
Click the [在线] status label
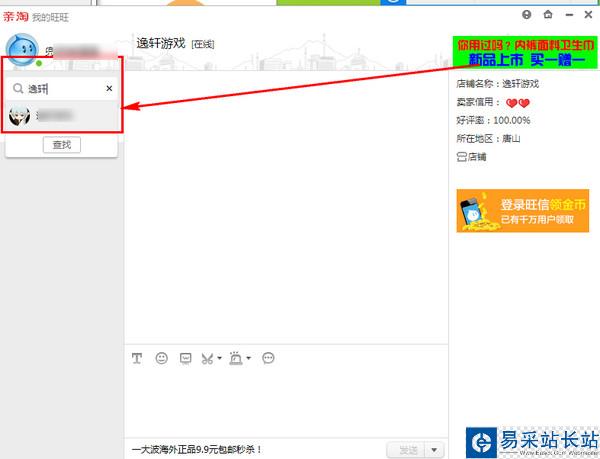(x=203, y=44)
